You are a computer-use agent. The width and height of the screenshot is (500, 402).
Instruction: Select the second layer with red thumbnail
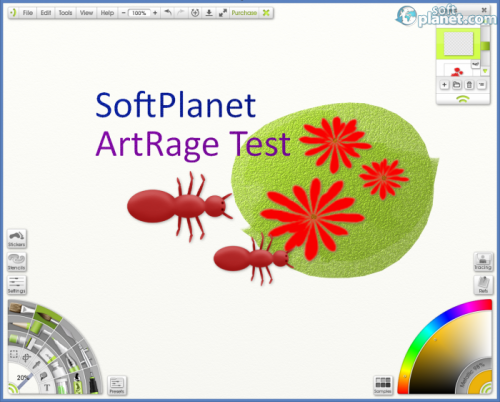point(458,70)
